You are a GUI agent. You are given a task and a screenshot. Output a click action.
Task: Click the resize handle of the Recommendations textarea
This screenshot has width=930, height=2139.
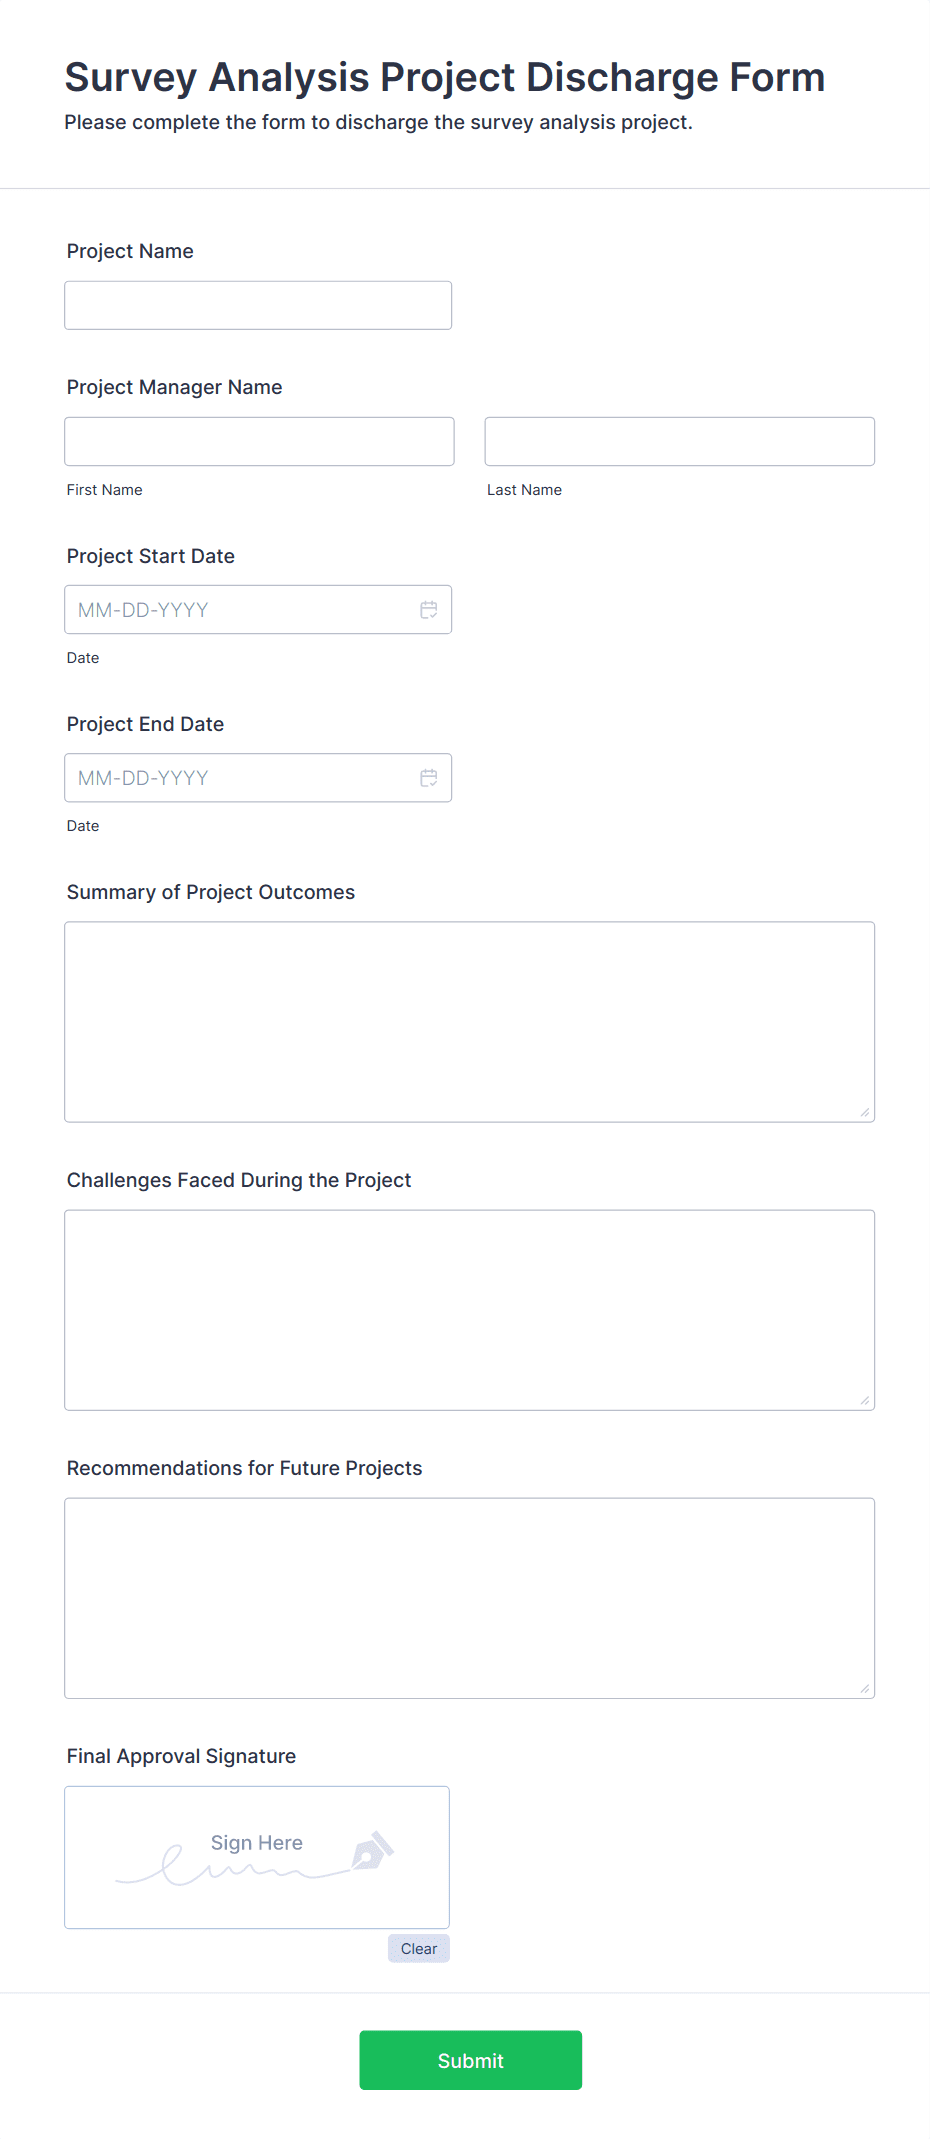[x=865, y=1688]
